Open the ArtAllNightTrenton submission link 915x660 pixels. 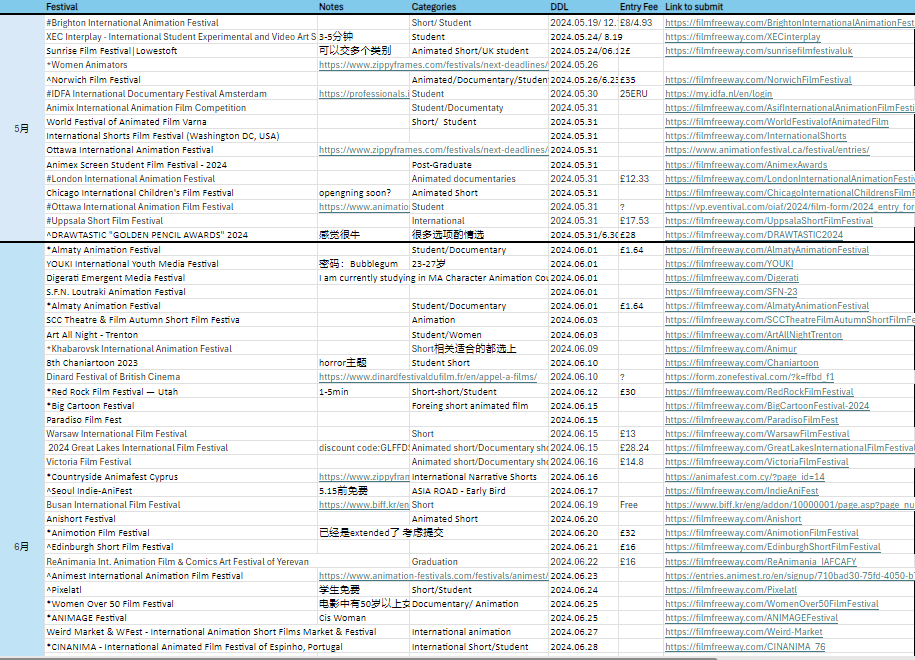coord(753,335)
